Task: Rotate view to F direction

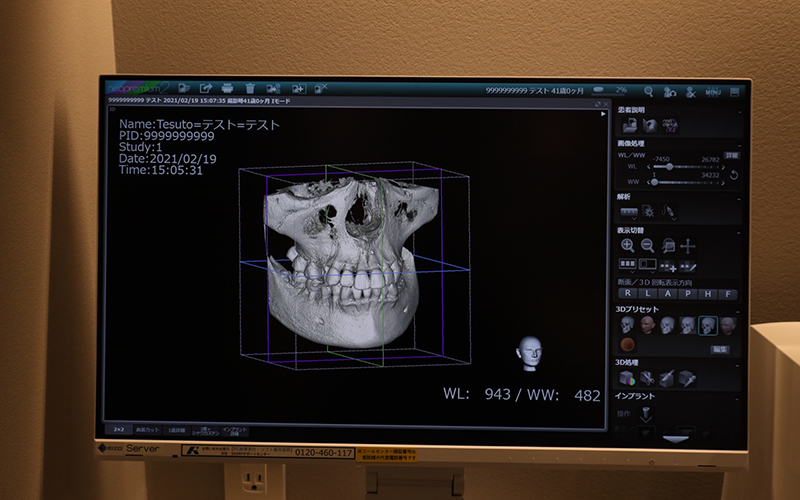Action: click(x=728, y=294)
